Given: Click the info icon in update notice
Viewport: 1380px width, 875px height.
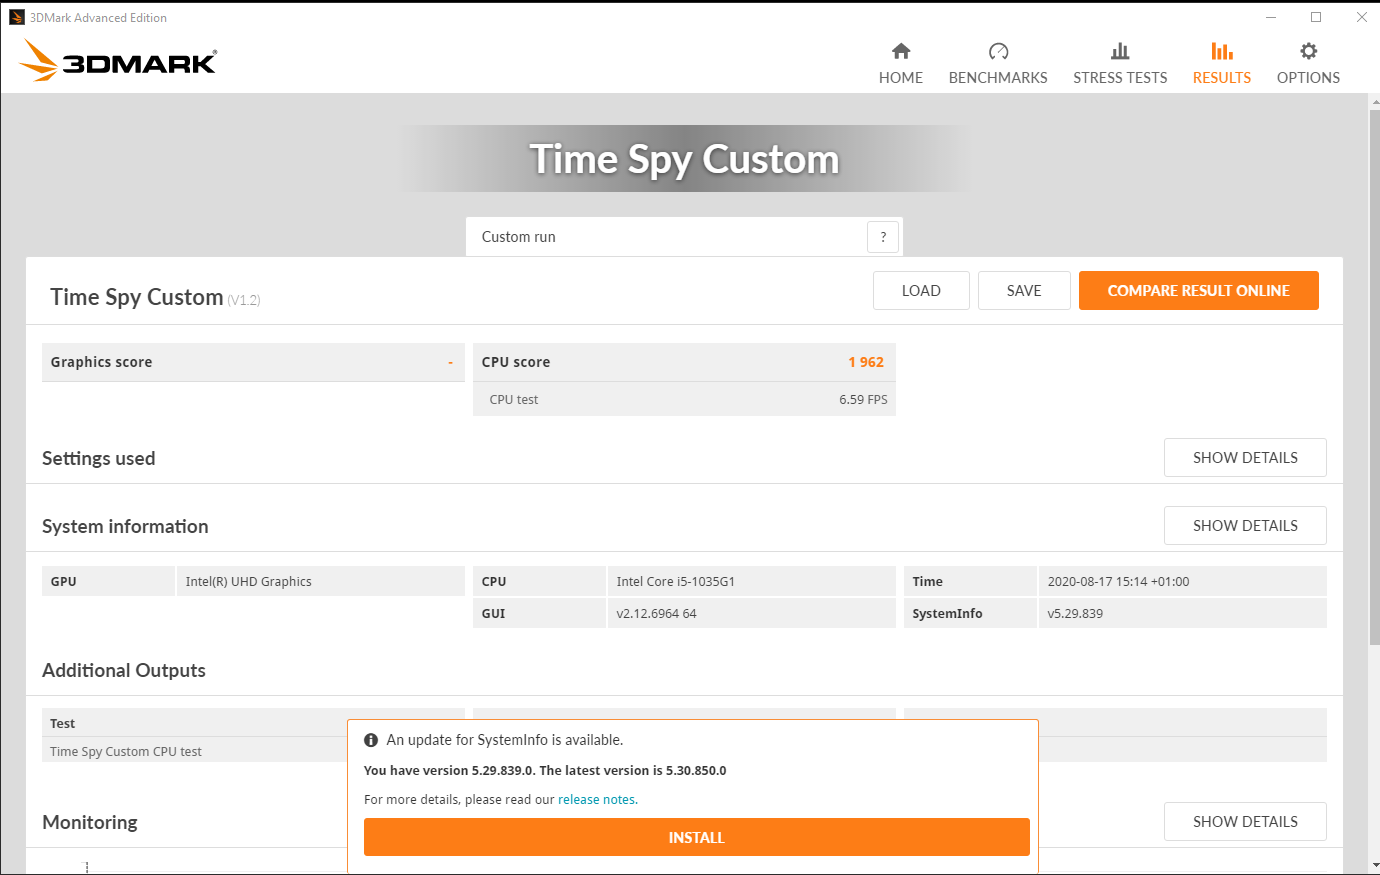Looking at the screenshot, I should [x=371, y=740].
